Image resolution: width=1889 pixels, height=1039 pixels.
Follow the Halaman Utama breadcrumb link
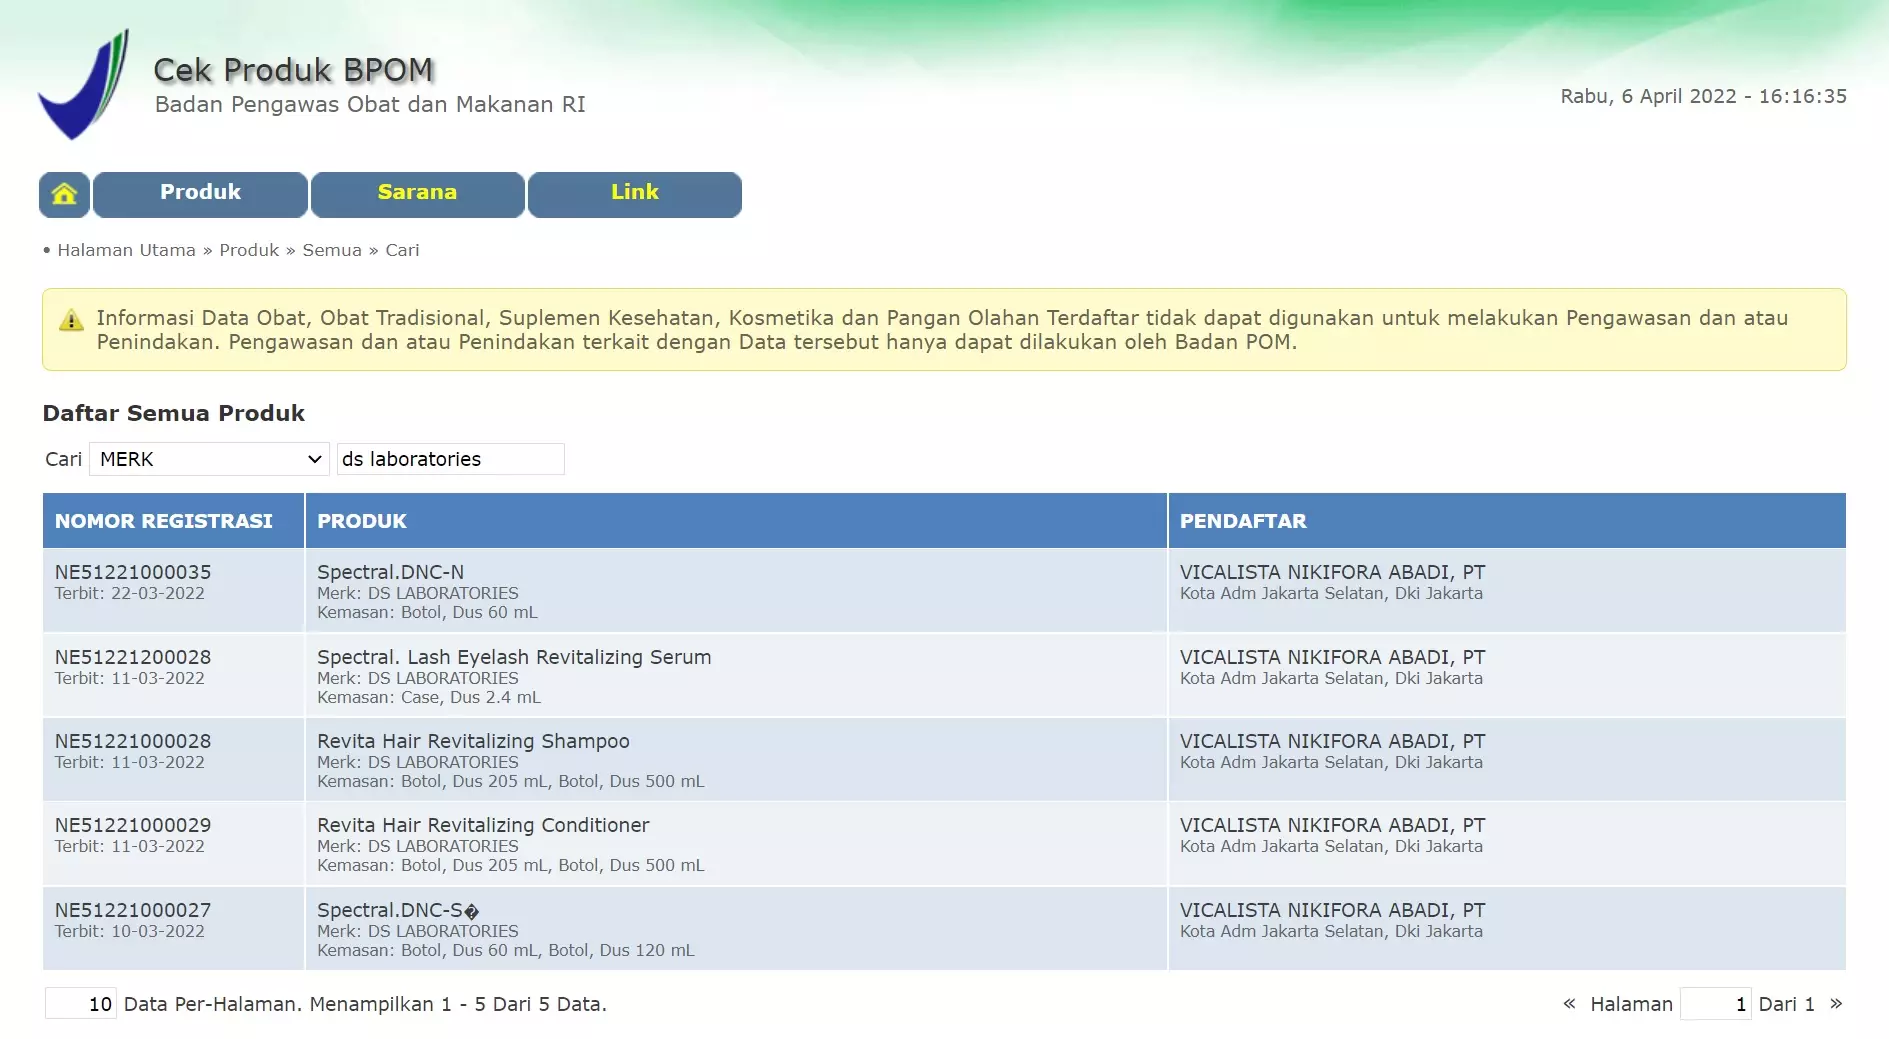[x=126, y=250]
